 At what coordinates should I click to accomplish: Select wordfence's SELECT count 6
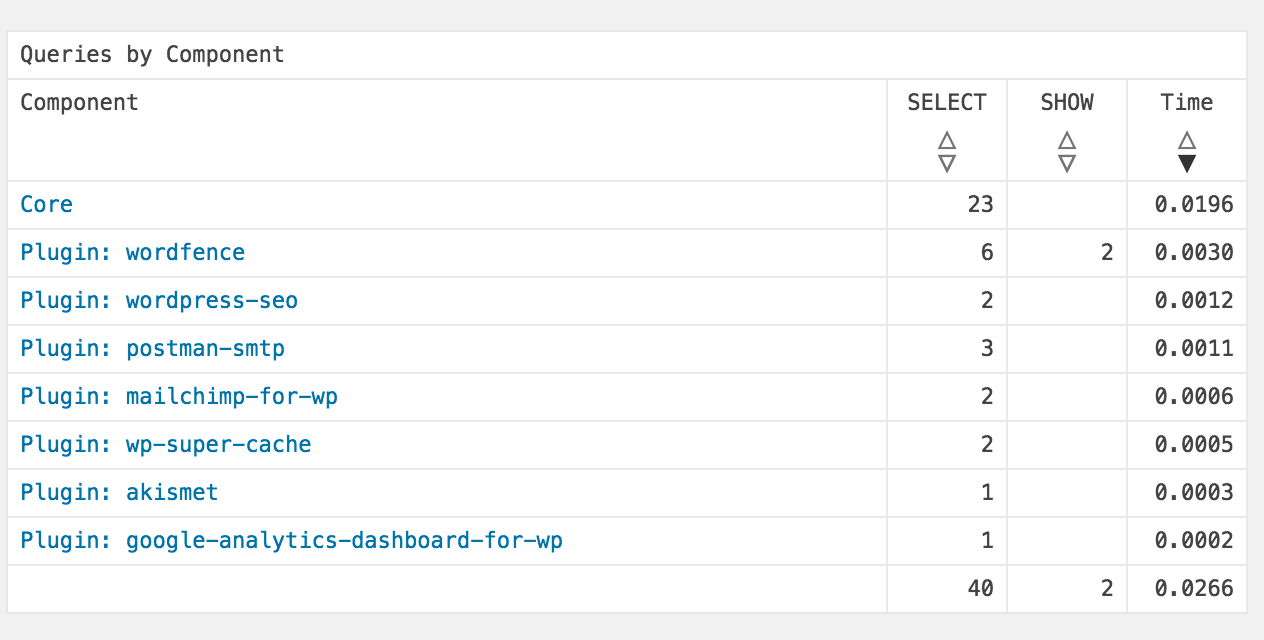(x=987, y=253)
